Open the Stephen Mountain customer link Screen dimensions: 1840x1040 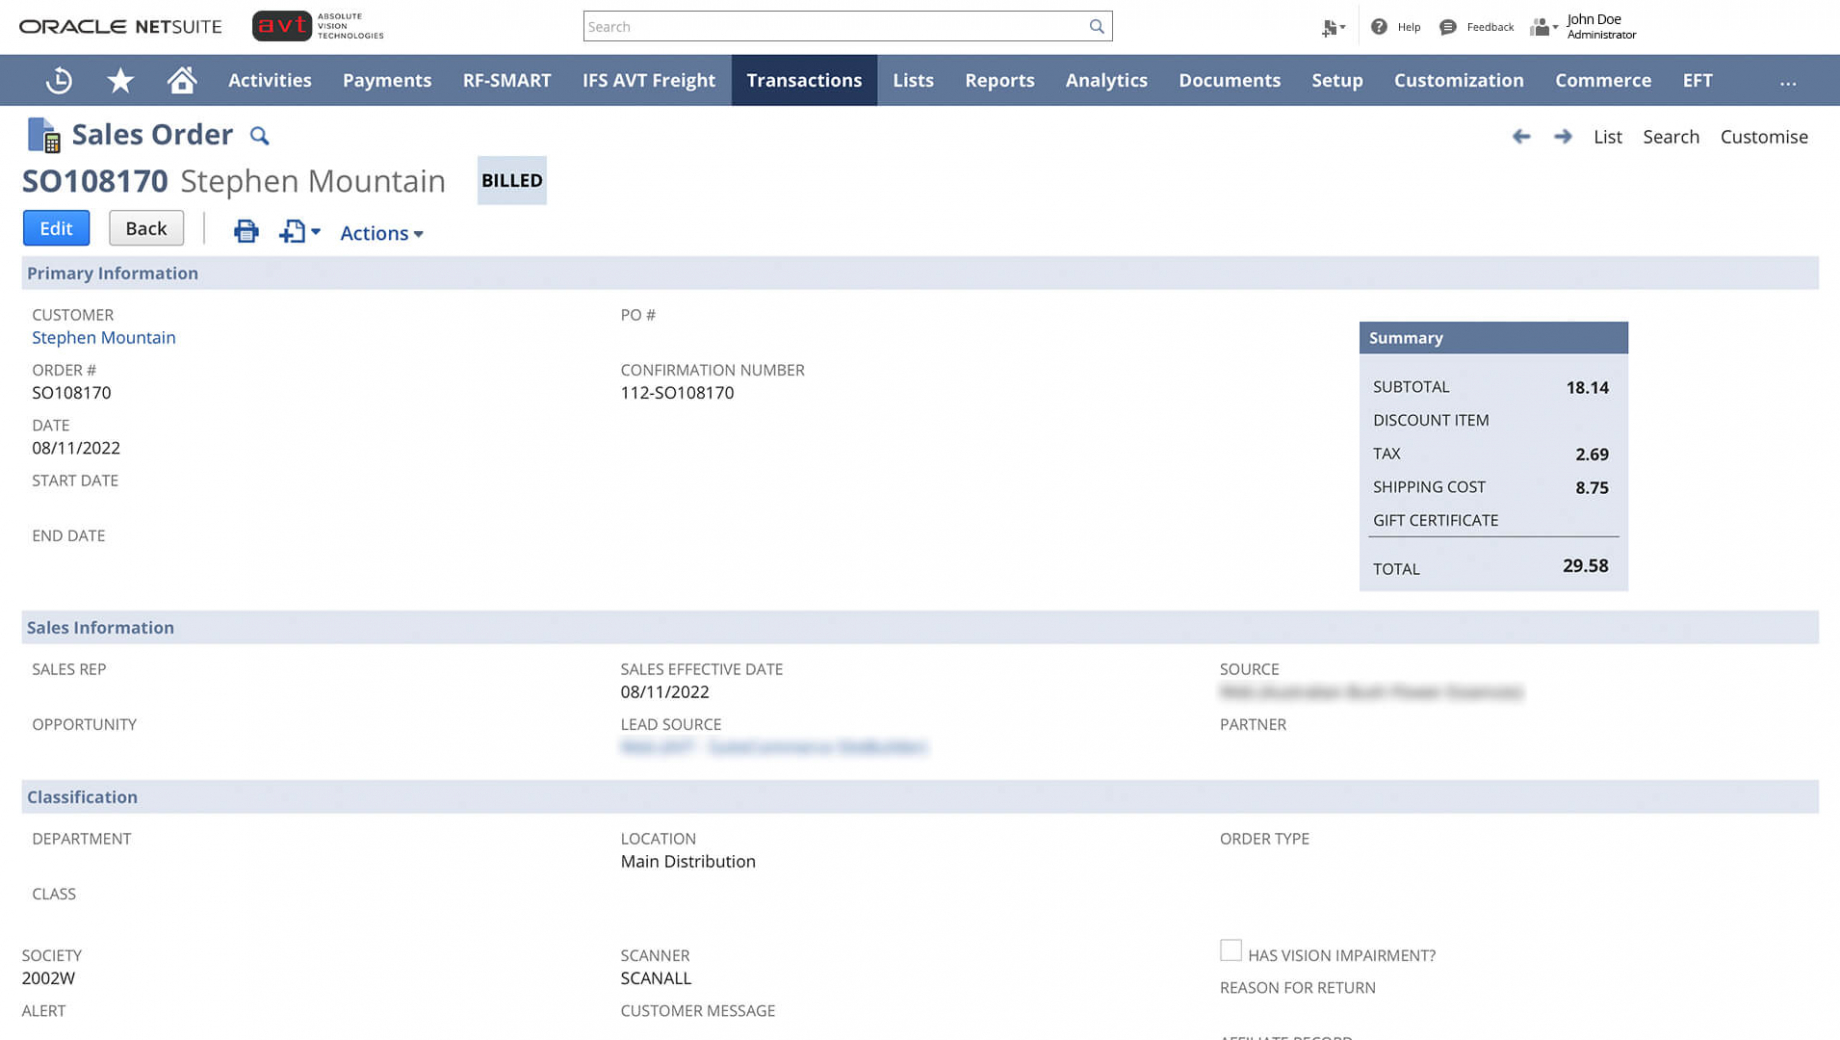[104, 338]
